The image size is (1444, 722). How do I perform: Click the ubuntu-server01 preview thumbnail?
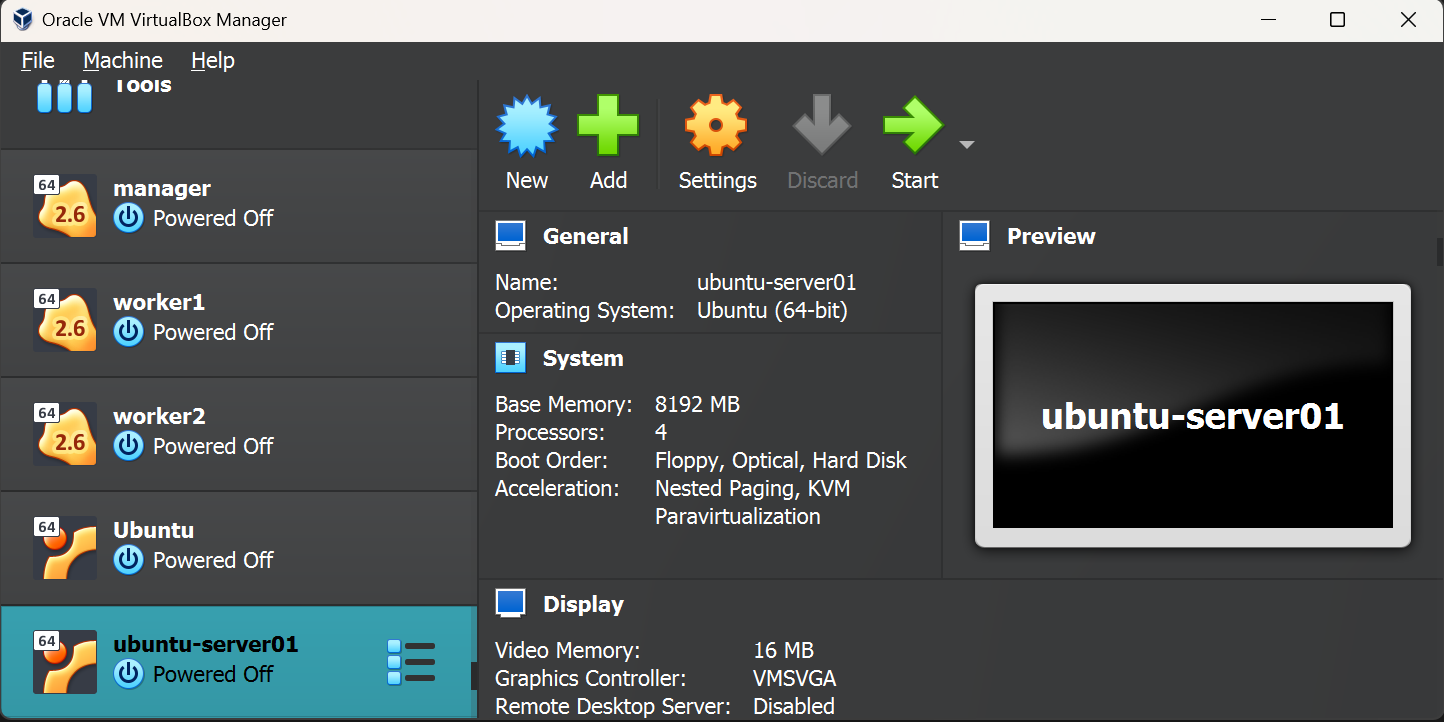coord(1192,415)
